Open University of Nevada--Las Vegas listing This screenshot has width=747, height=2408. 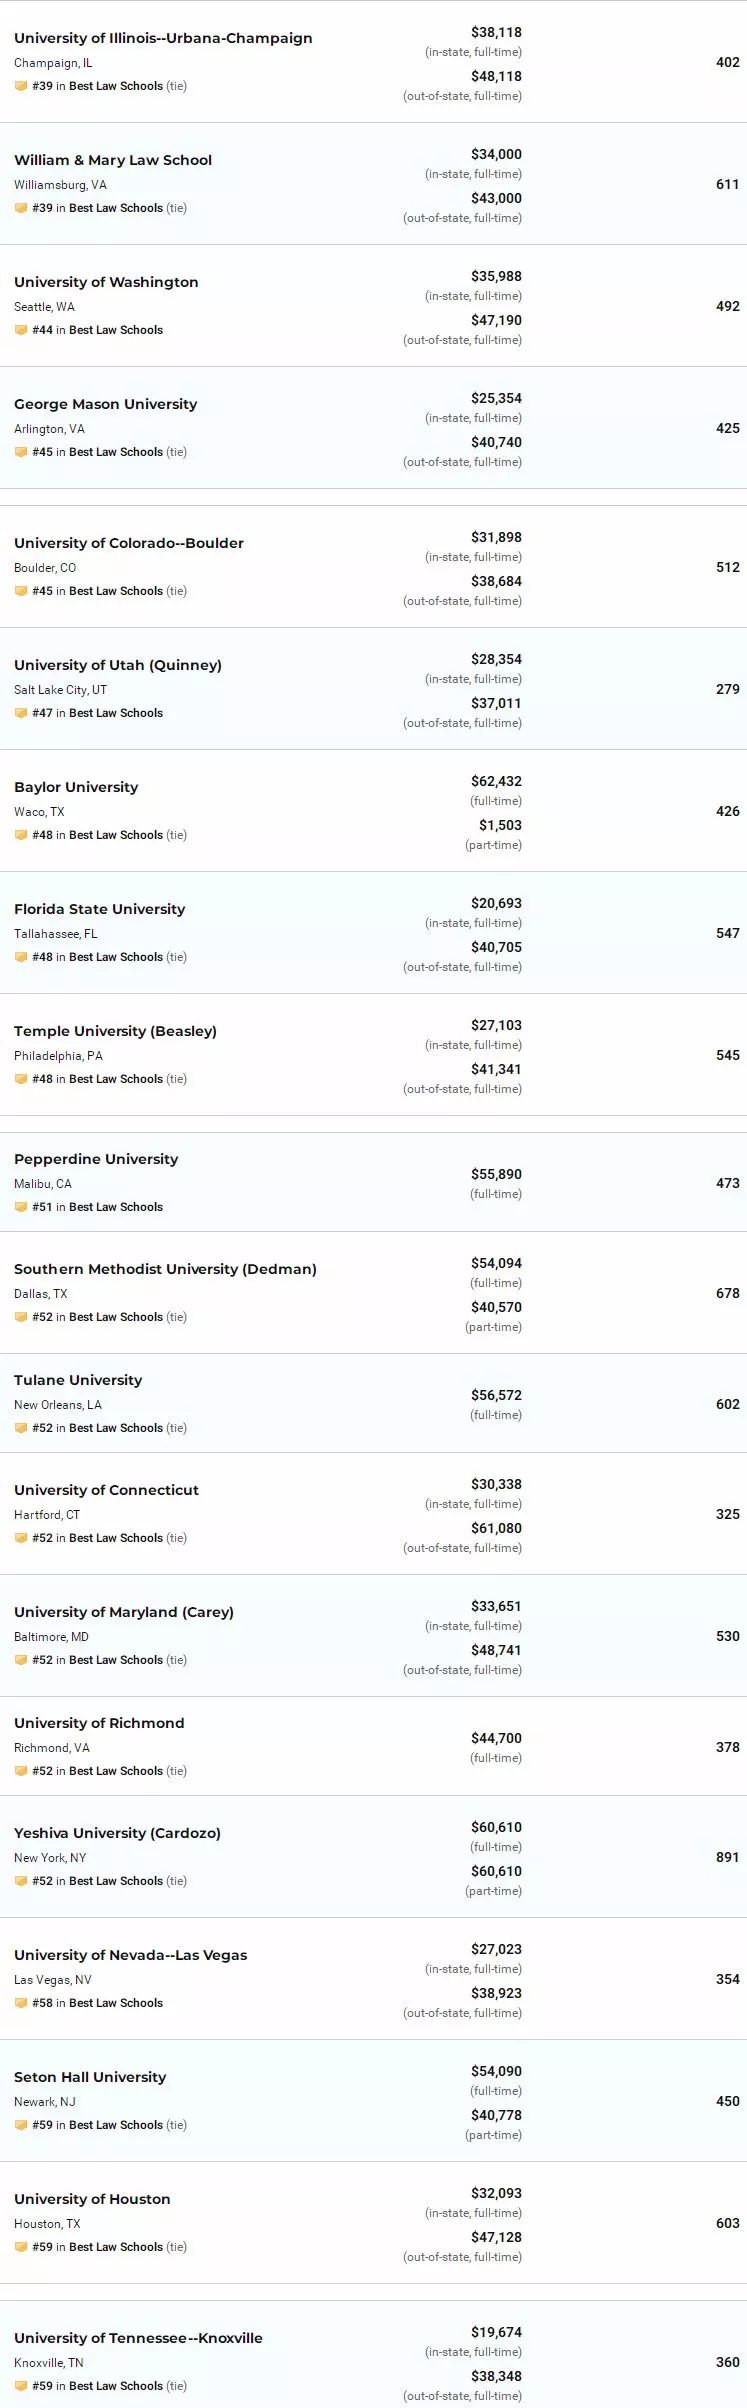130,1955
